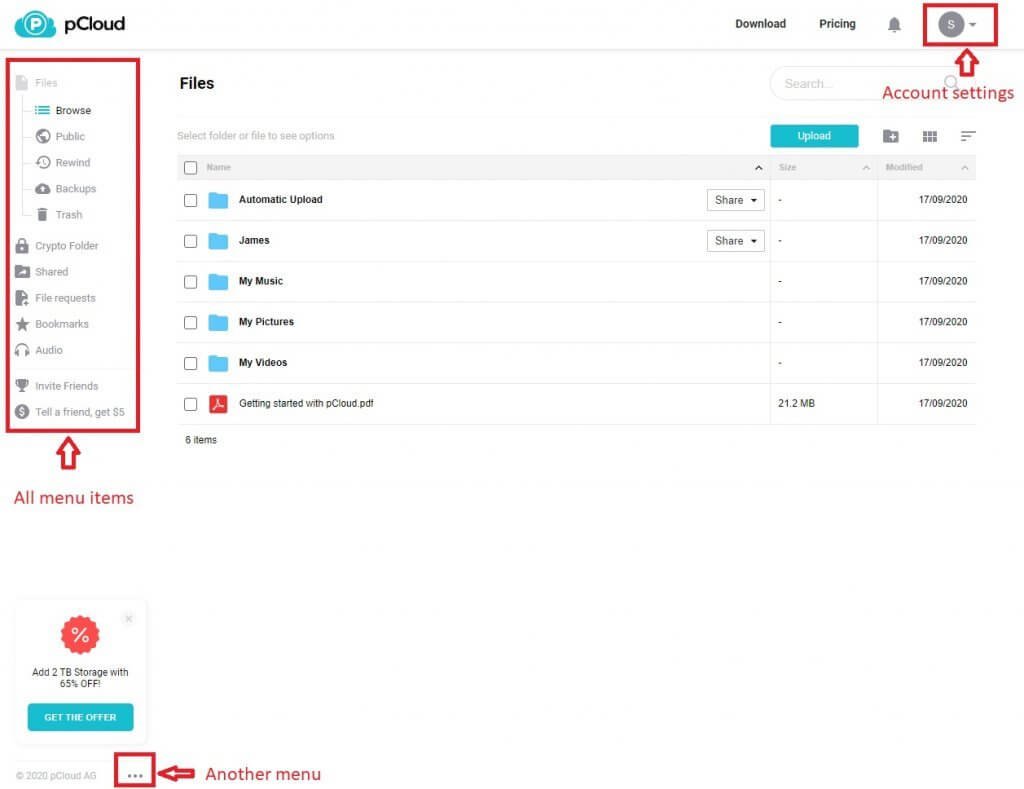This screenshot has height=789, width=1024.
Task: Toggle the select-all checkbox in header
Action: pos(191,168)
